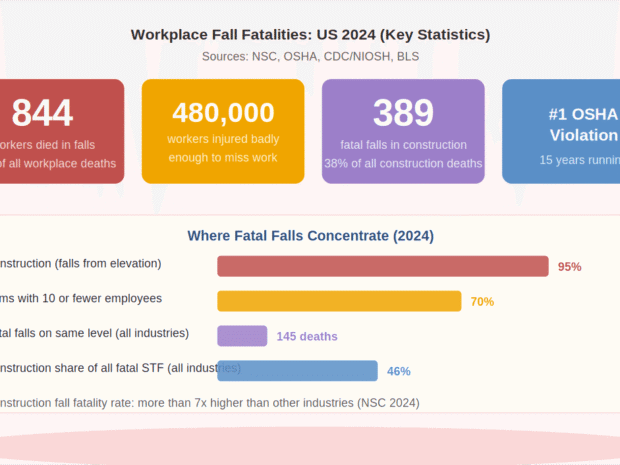Click the text 15 years running

[x=580, y=160]
